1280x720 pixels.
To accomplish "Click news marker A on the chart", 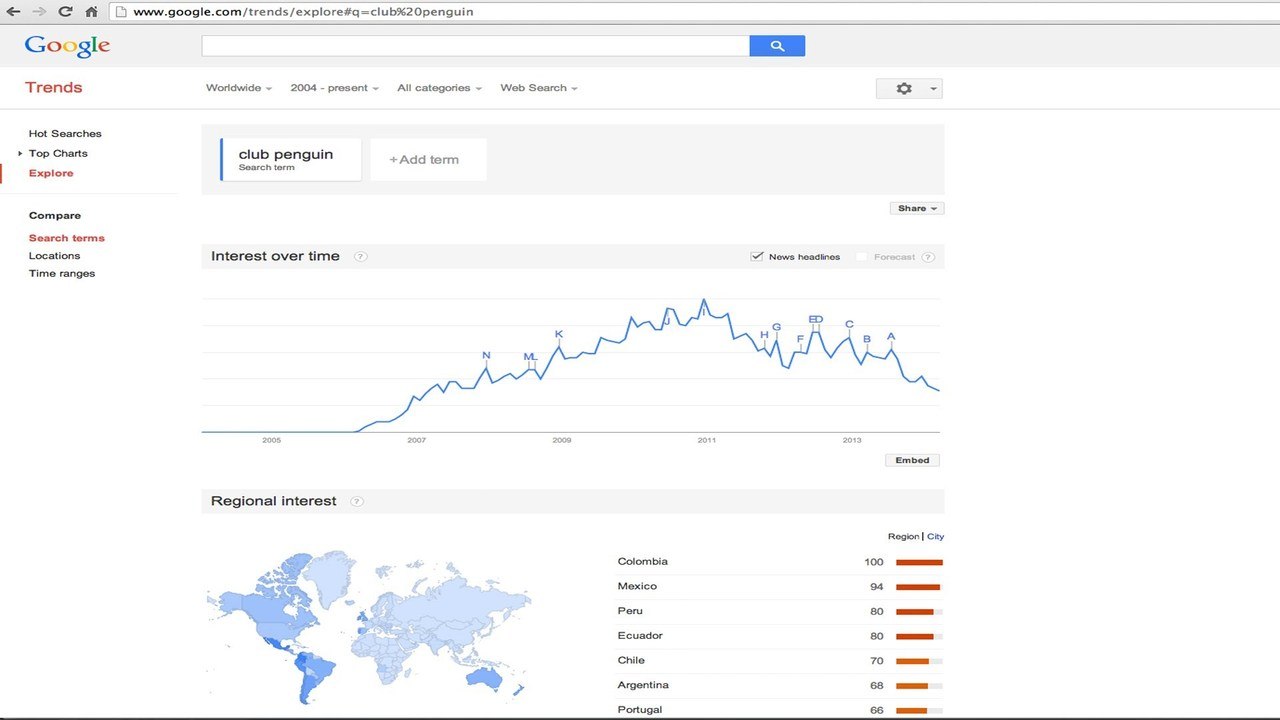I will coord(891,337).
